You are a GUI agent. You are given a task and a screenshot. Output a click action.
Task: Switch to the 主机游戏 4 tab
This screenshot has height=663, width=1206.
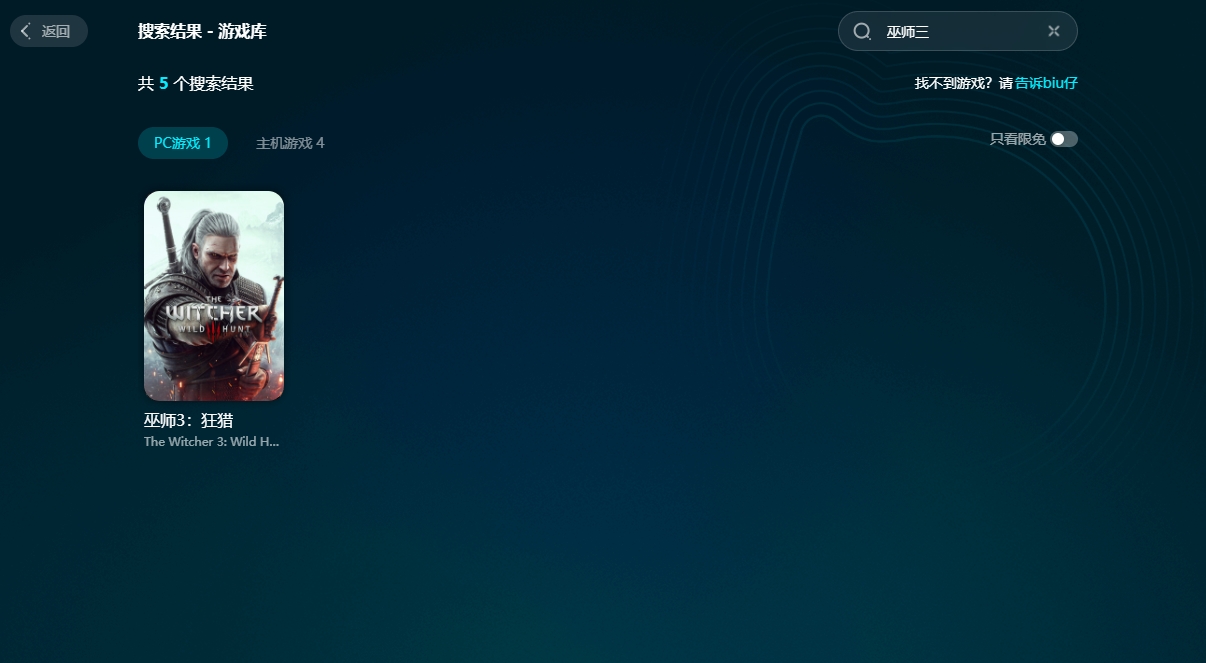tap(290, 143)
